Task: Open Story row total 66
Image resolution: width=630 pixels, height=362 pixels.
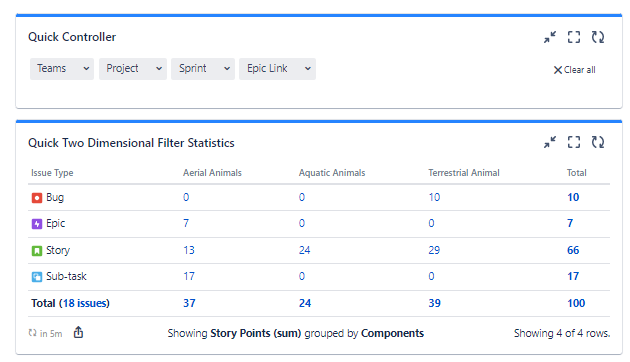Action: tap(573, 250)
